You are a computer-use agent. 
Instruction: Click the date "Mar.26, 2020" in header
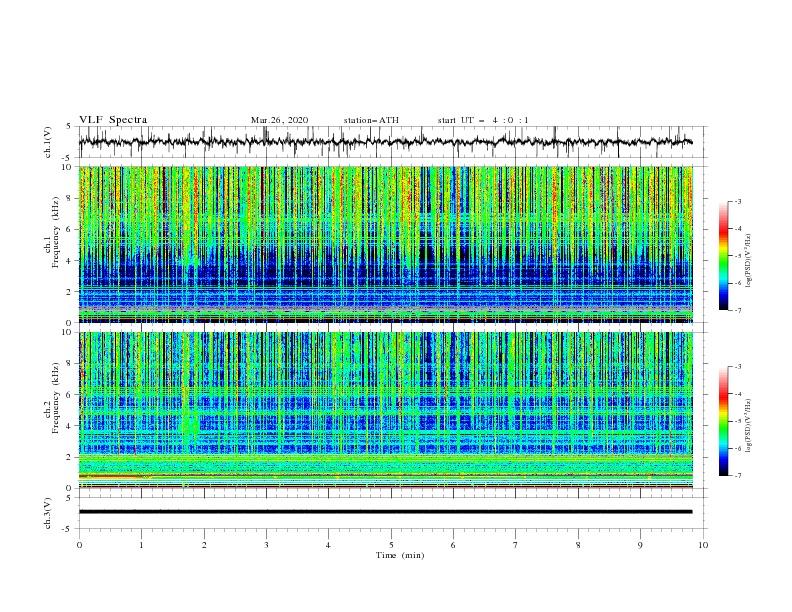point(279,120)
